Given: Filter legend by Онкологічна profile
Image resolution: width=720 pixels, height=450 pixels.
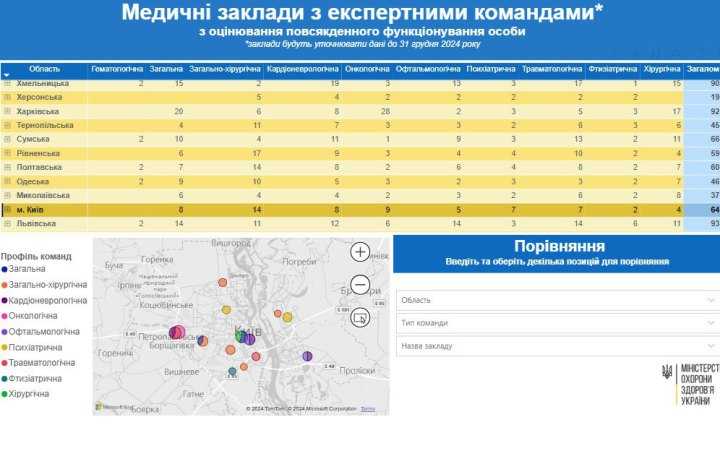Looking at the screenshot, I should click(x=29, y=316).
